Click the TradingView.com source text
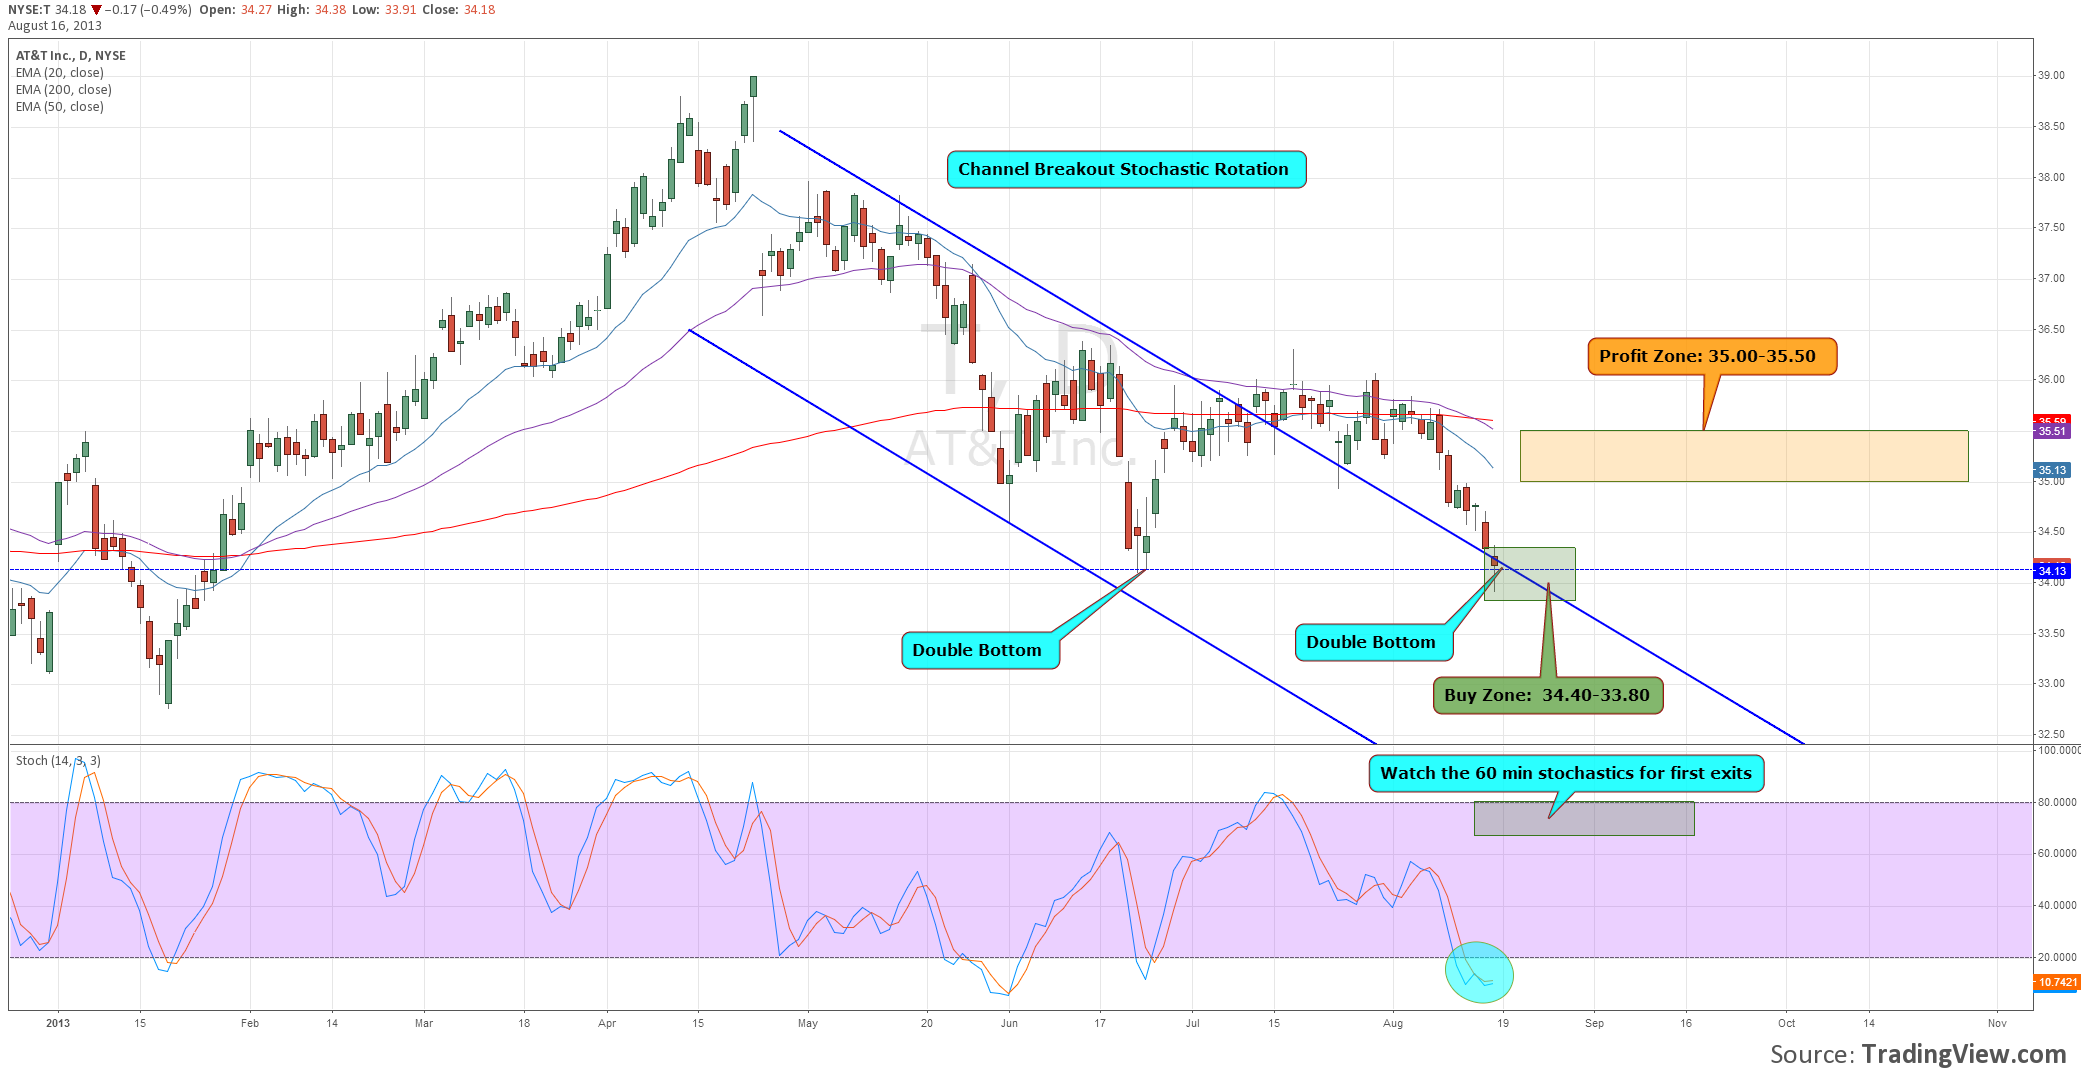Viewport: 2081px width, 1081px height. pyautogui.click(x=1963, y=1054)
